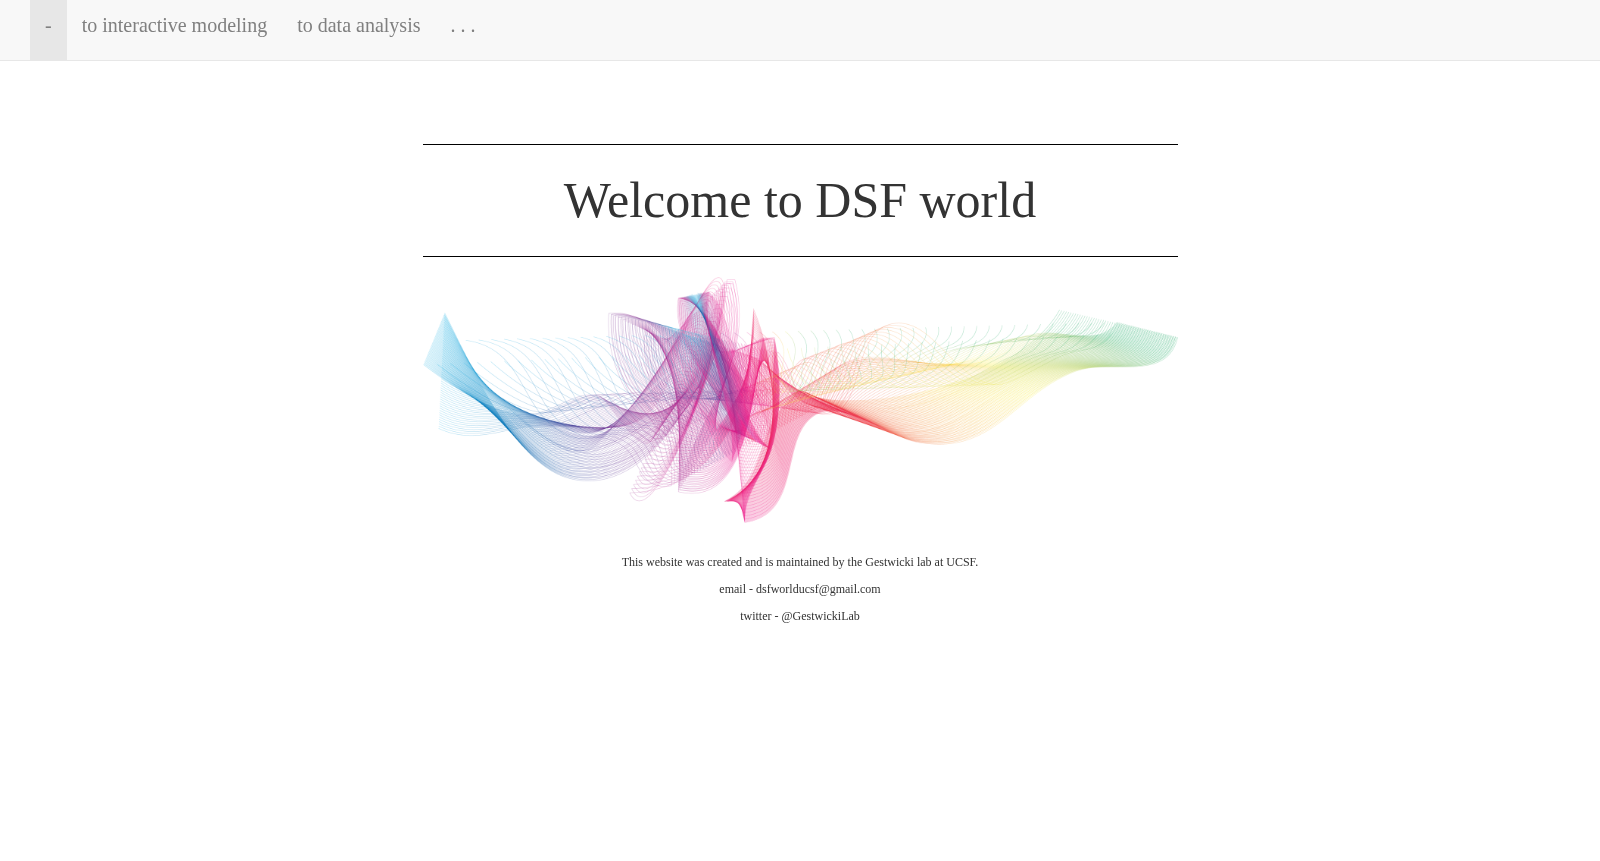The image size is (1600, 861).
Task: Click the @GestwickiLab twitter handle text
Action: coord(820,616)
